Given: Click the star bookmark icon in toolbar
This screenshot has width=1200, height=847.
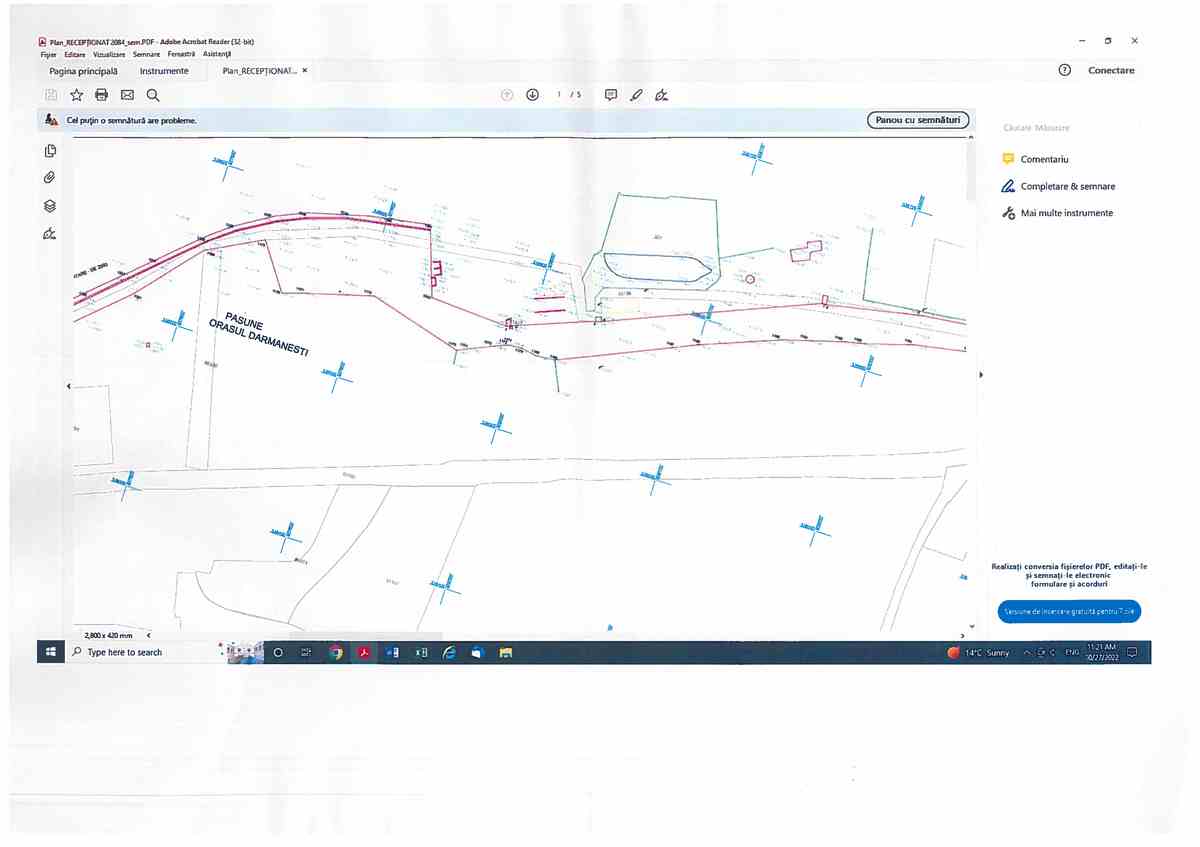Looking at the screenshot, I should tap(76, 95).
